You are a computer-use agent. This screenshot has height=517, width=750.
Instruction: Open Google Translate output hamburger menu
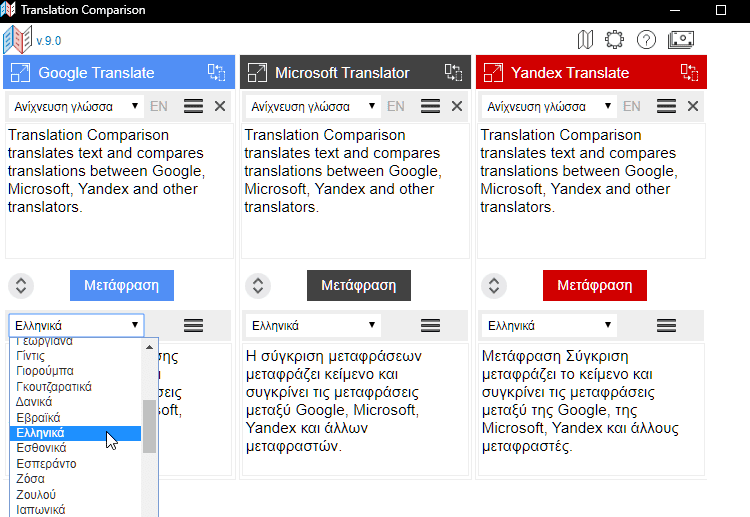193,326
